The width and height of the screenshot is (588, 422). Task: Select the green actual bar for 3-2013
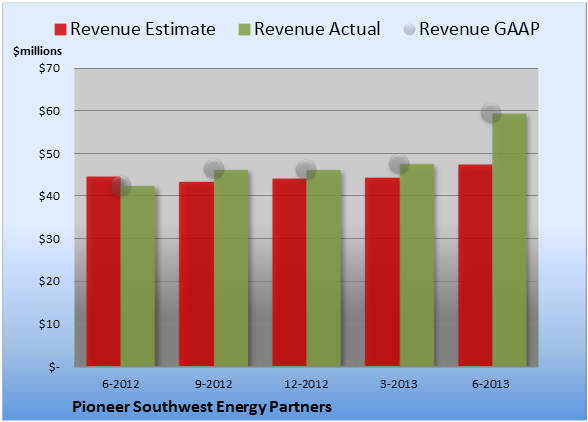tap(417, 265)
